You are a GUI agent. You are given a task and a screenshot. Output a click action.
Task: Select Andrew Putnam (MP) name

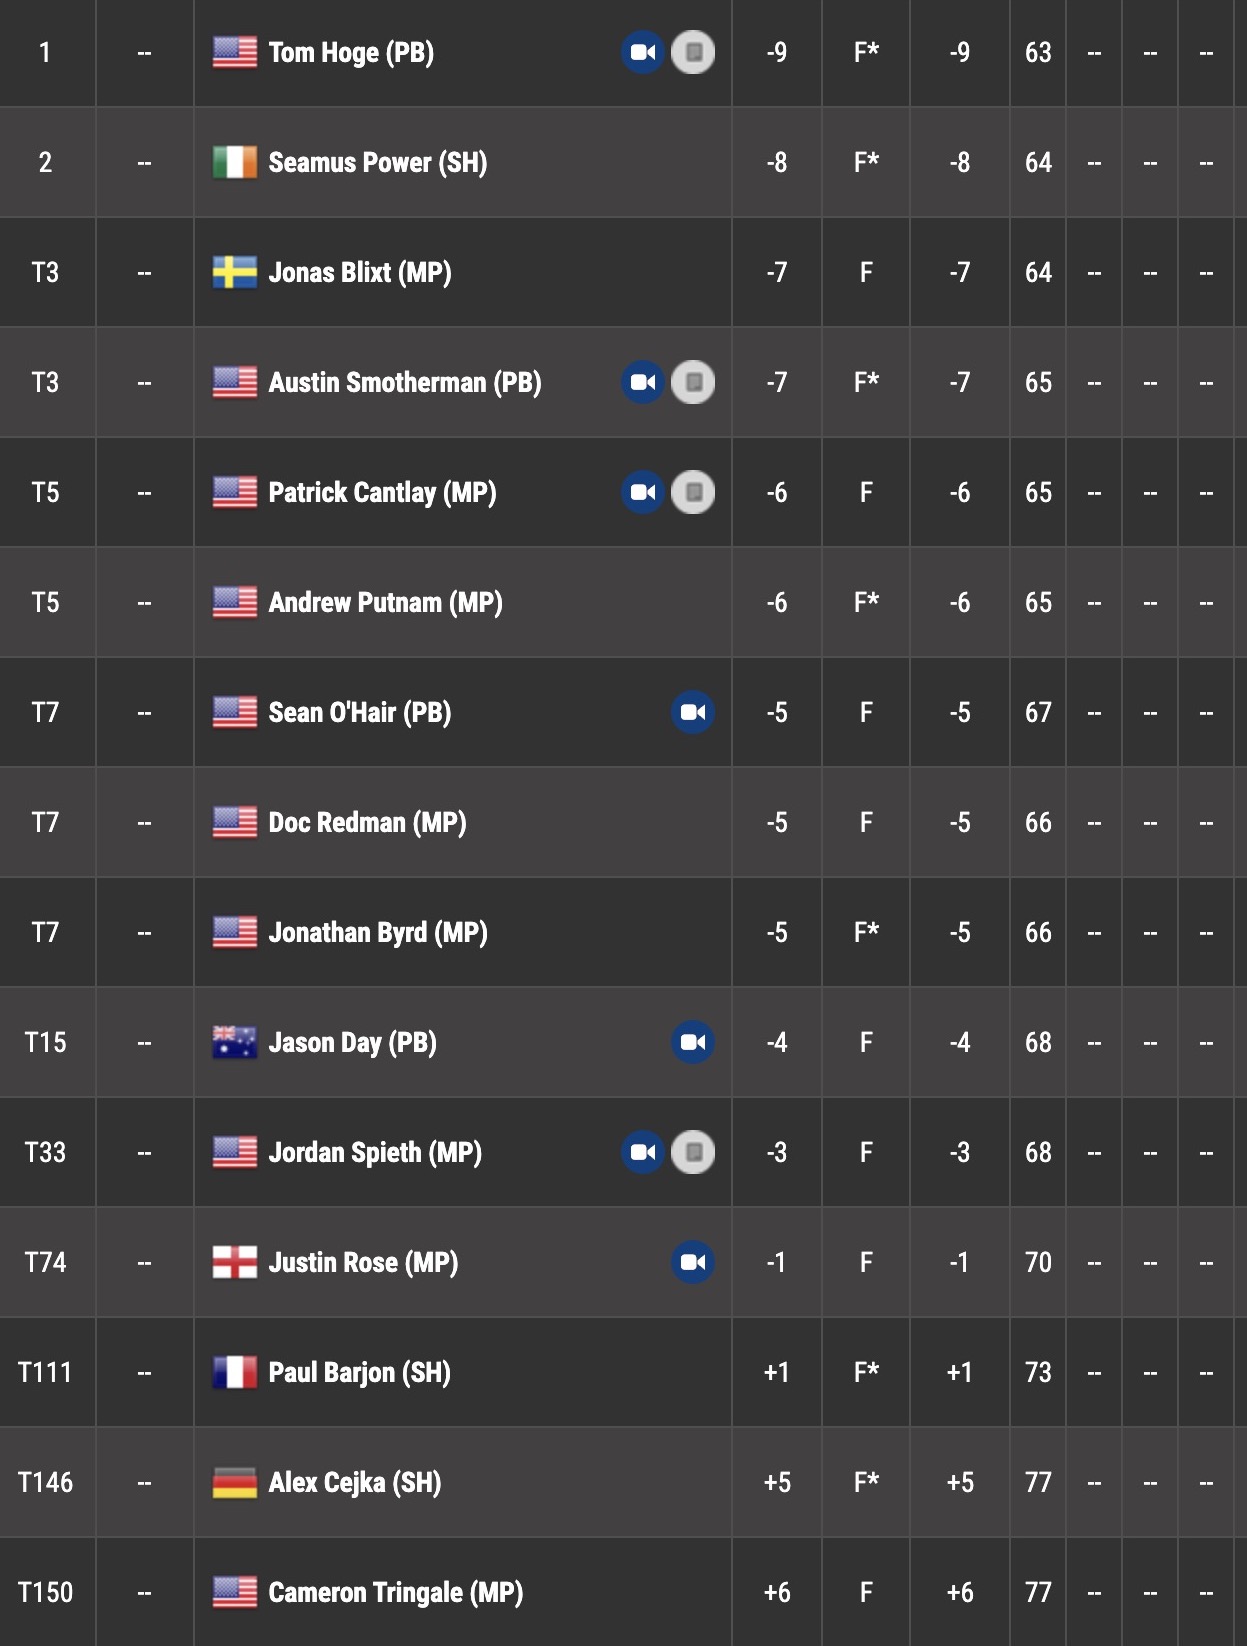(x=385, y=602)
